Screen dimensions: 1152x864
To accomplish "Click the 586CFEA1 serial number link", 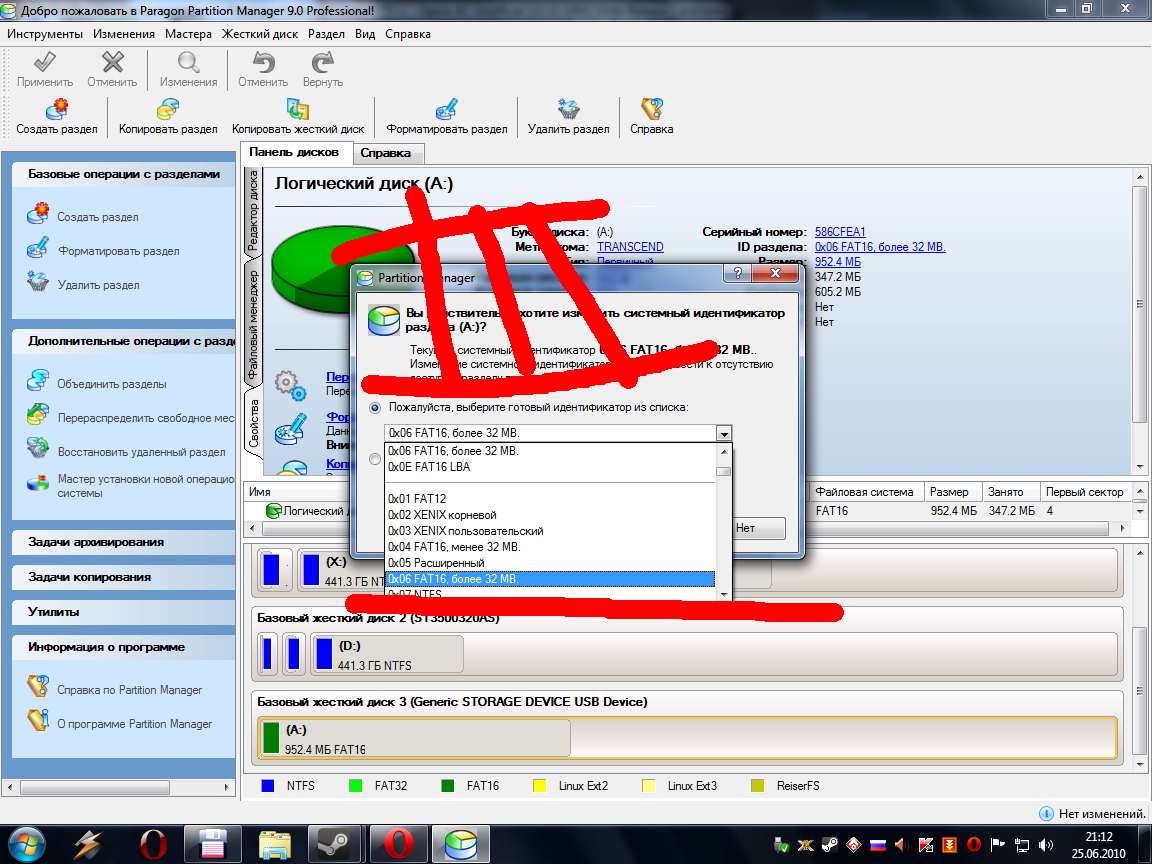I will (x=840, y=231).
